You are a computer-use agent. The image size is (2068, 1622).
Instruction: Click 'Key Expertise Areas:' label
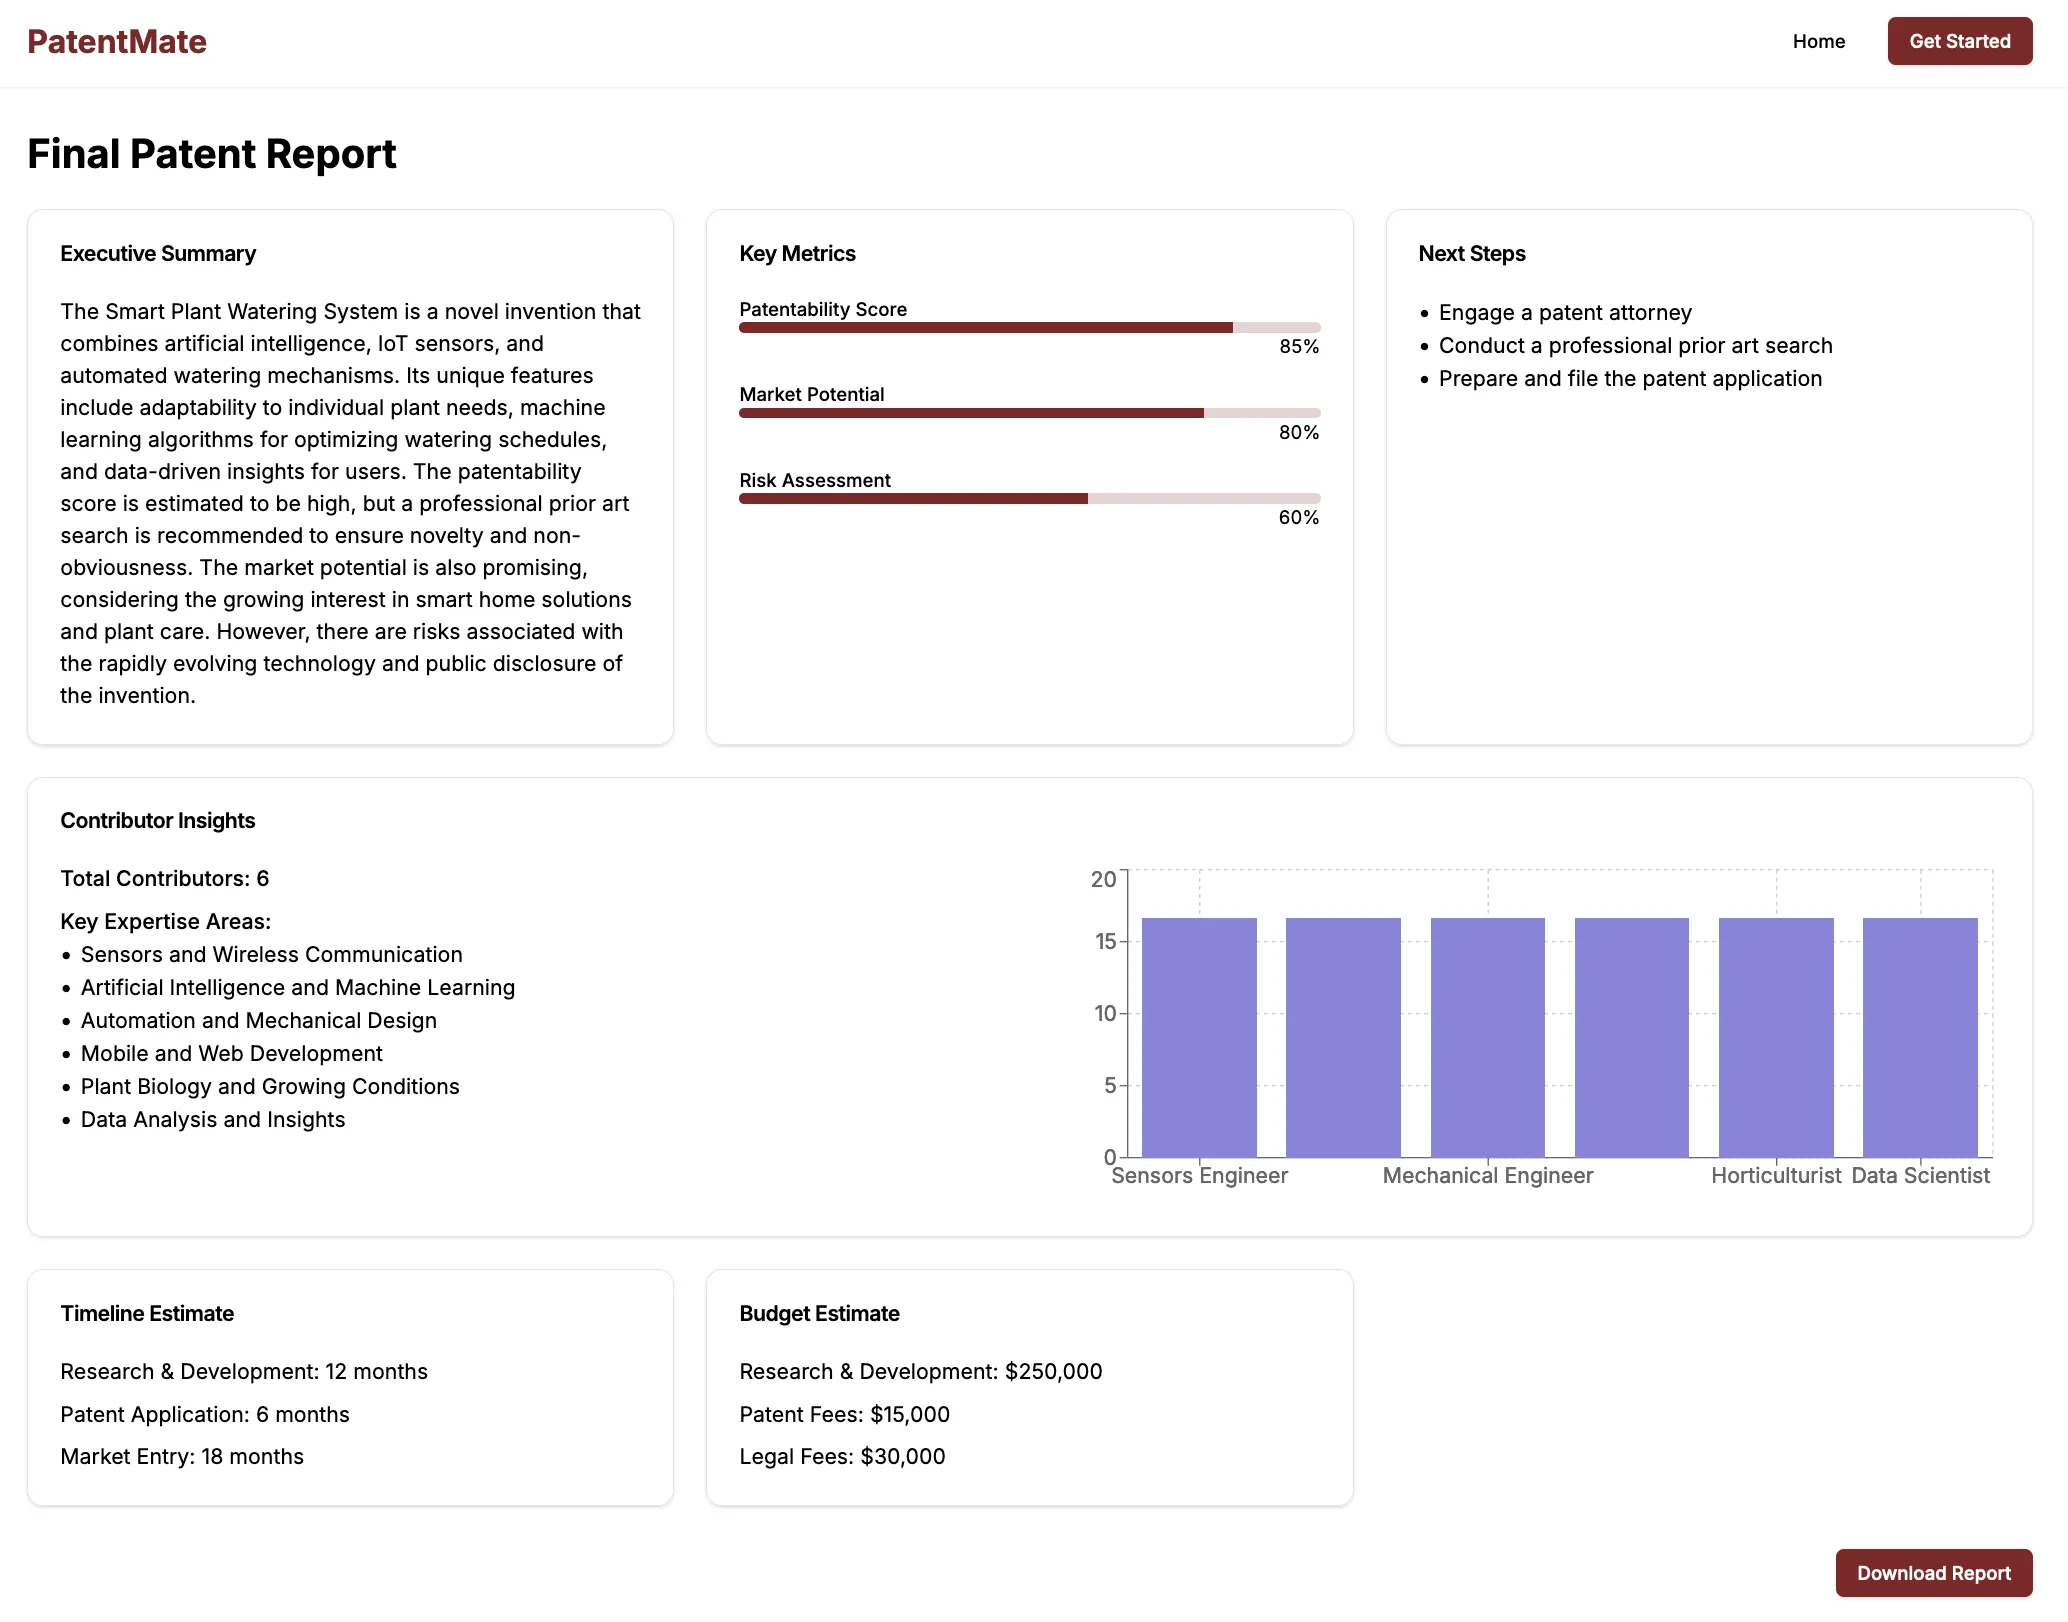(x=166, y=922)
